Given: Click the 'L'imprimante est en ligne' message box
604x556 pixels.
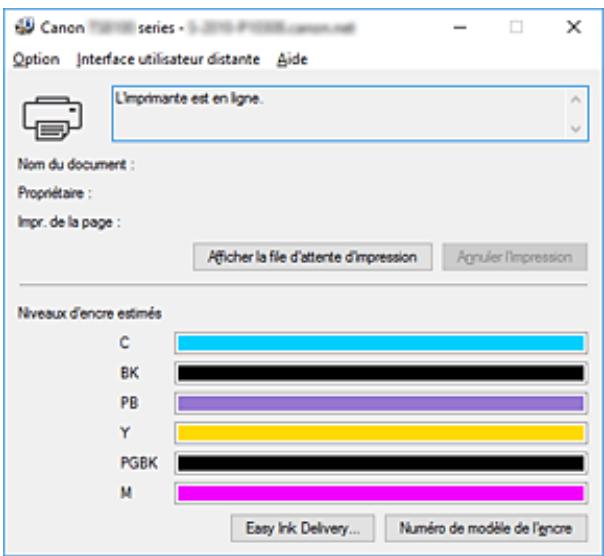Looking at the screenshot, I should click(350, 114).
